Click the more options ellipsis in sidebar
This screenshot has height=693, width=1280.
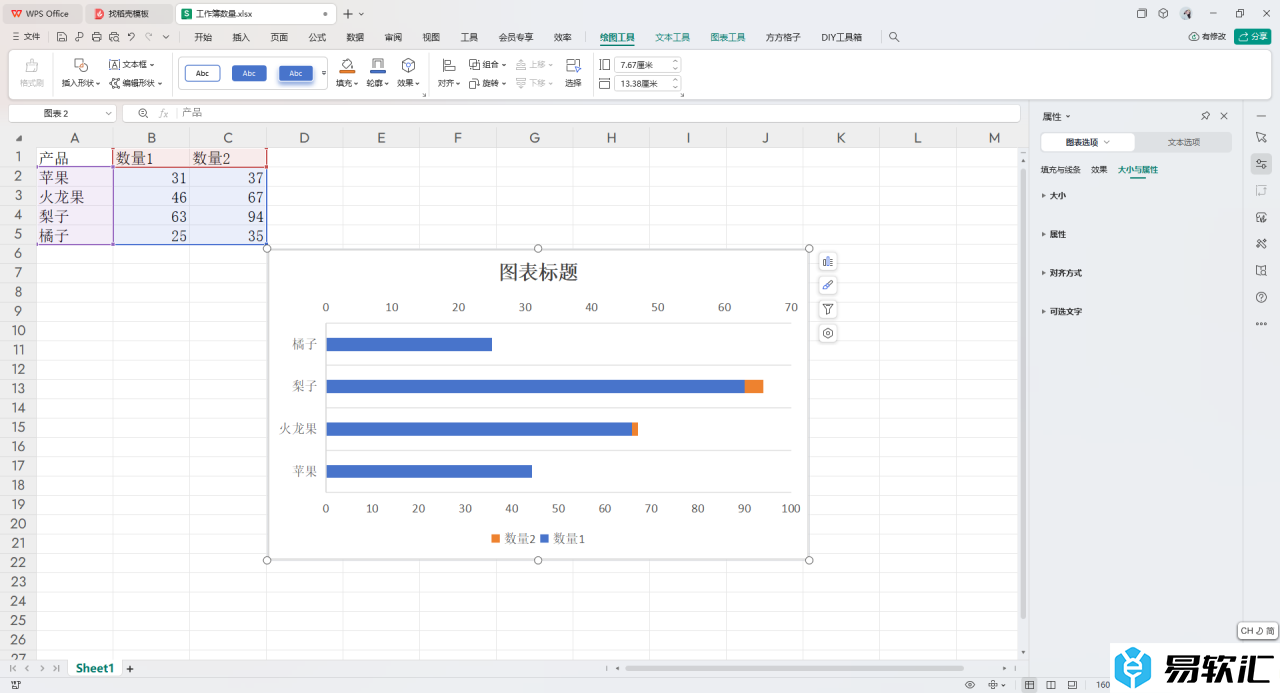click(x=1261, y=324)
